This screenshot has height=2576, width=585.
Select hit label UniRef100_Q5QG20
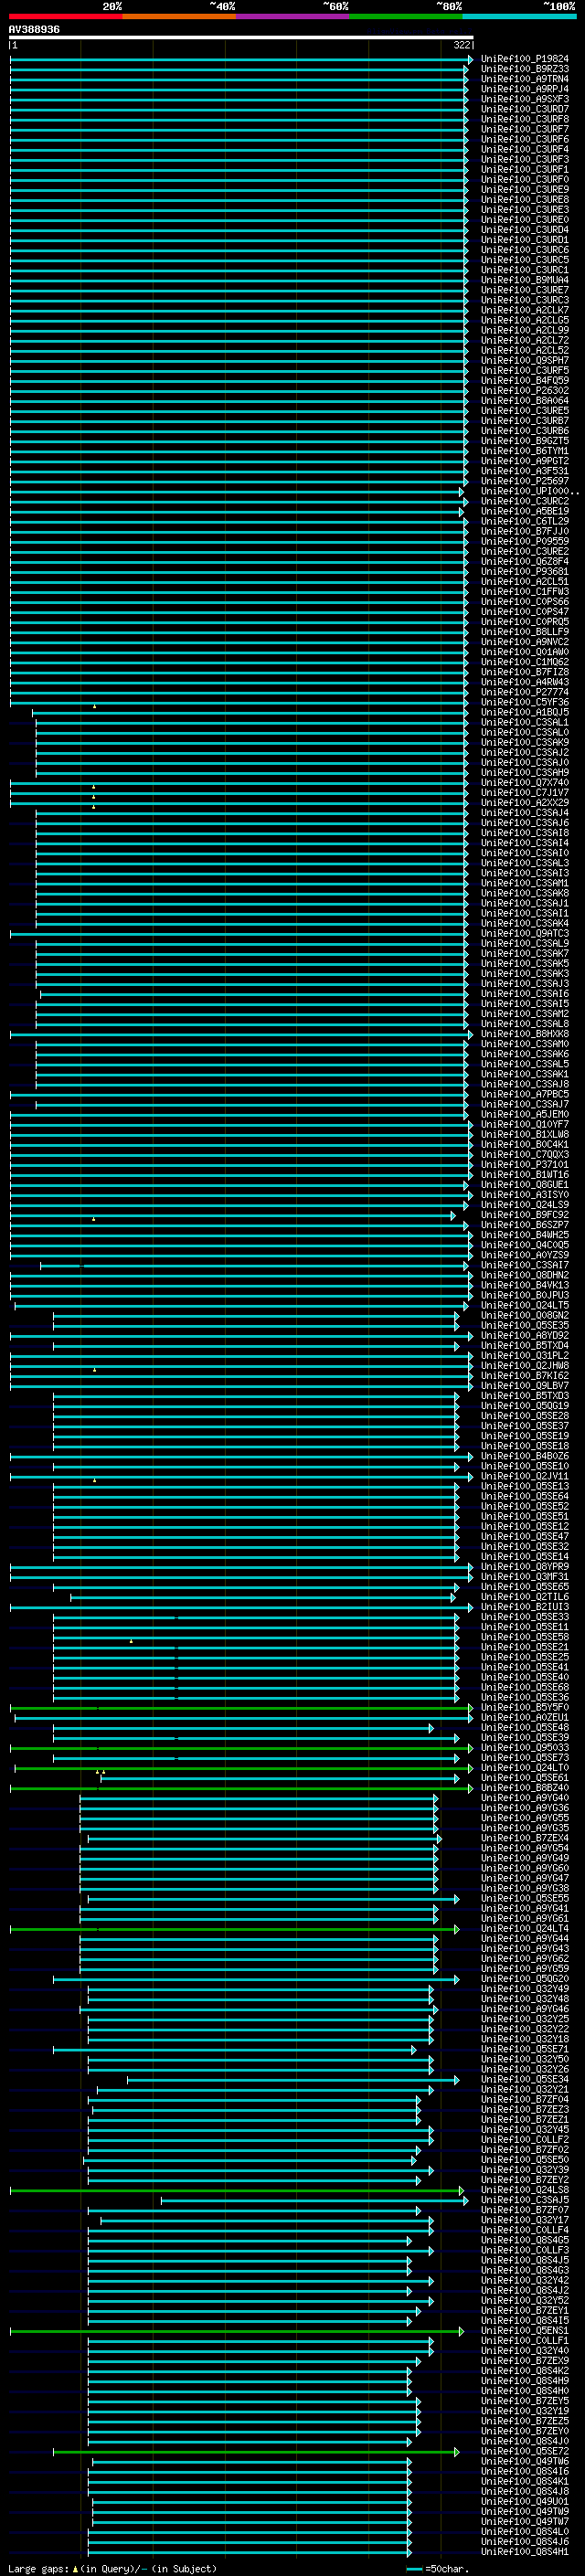pyautogui.click(x=524, y=1978)
